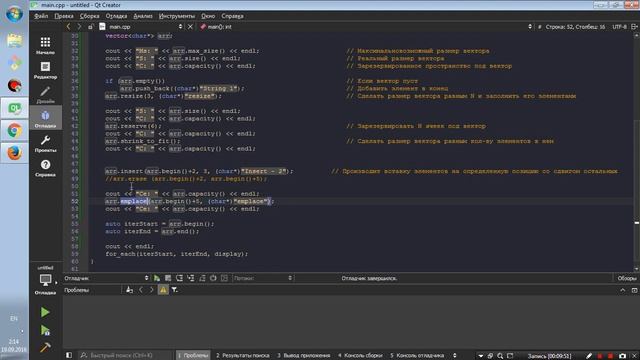The image size is (640, 360).
Task: Go to next issue arrow
Action: click(x=151, y=290)
